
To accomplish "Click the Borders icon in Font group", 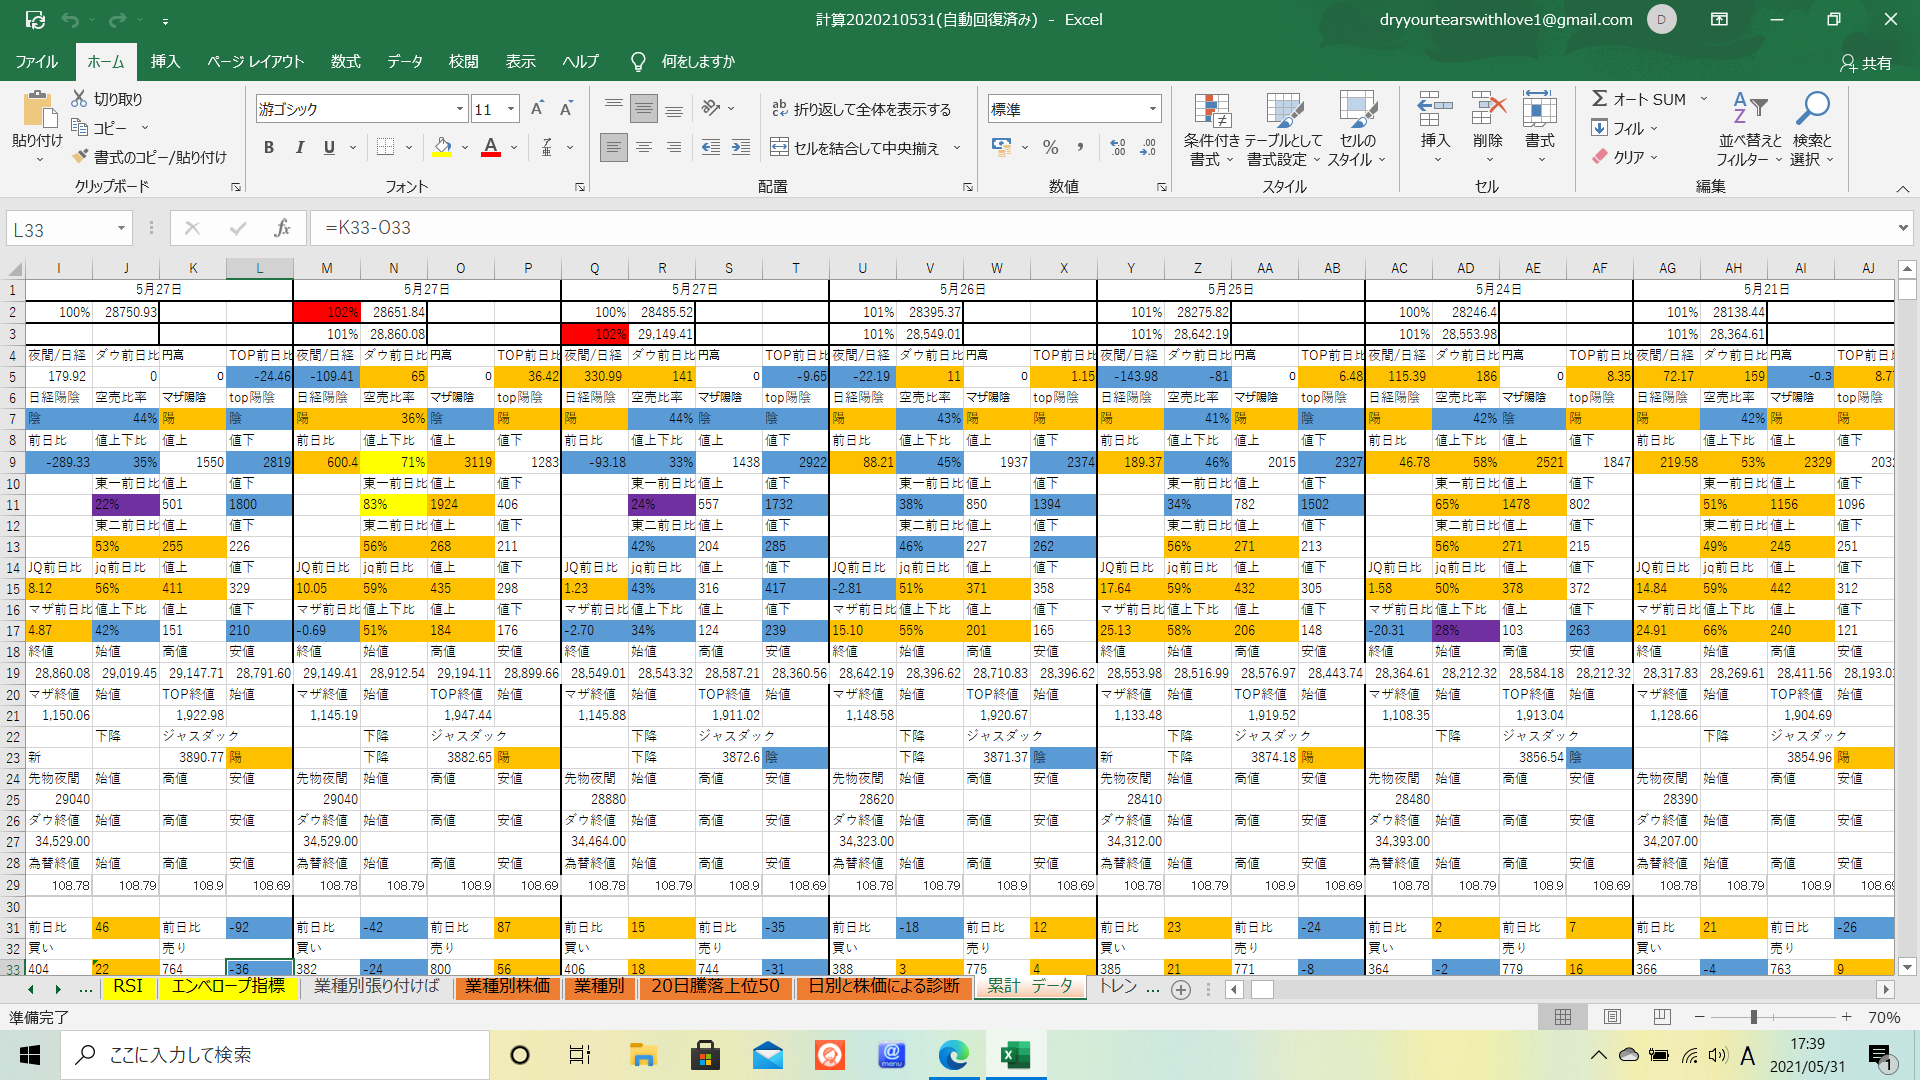I will (385, 148).
